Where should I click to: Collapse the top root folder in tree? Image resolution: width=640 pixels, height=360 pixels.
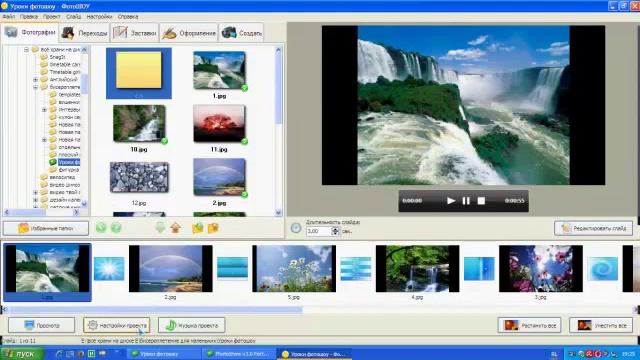[27, 49]
